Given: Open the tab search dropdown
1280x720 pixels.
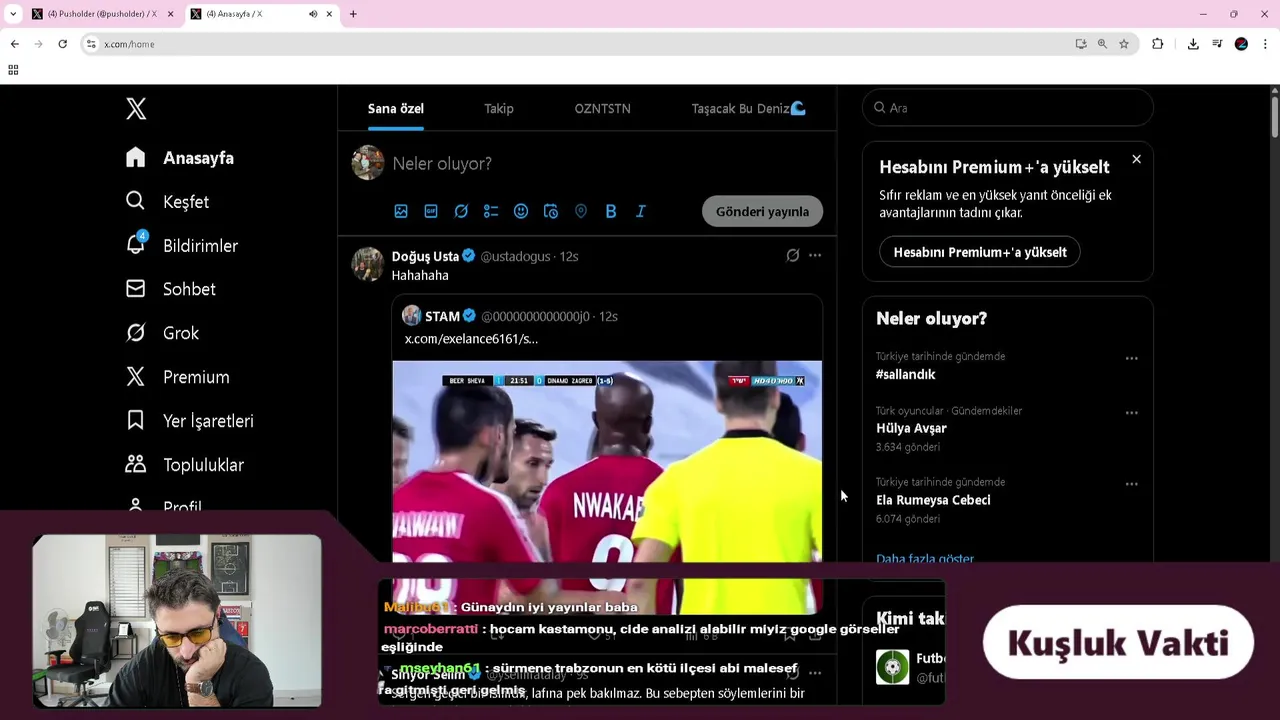Looking at the screenshot, I should tap(13, 14).
